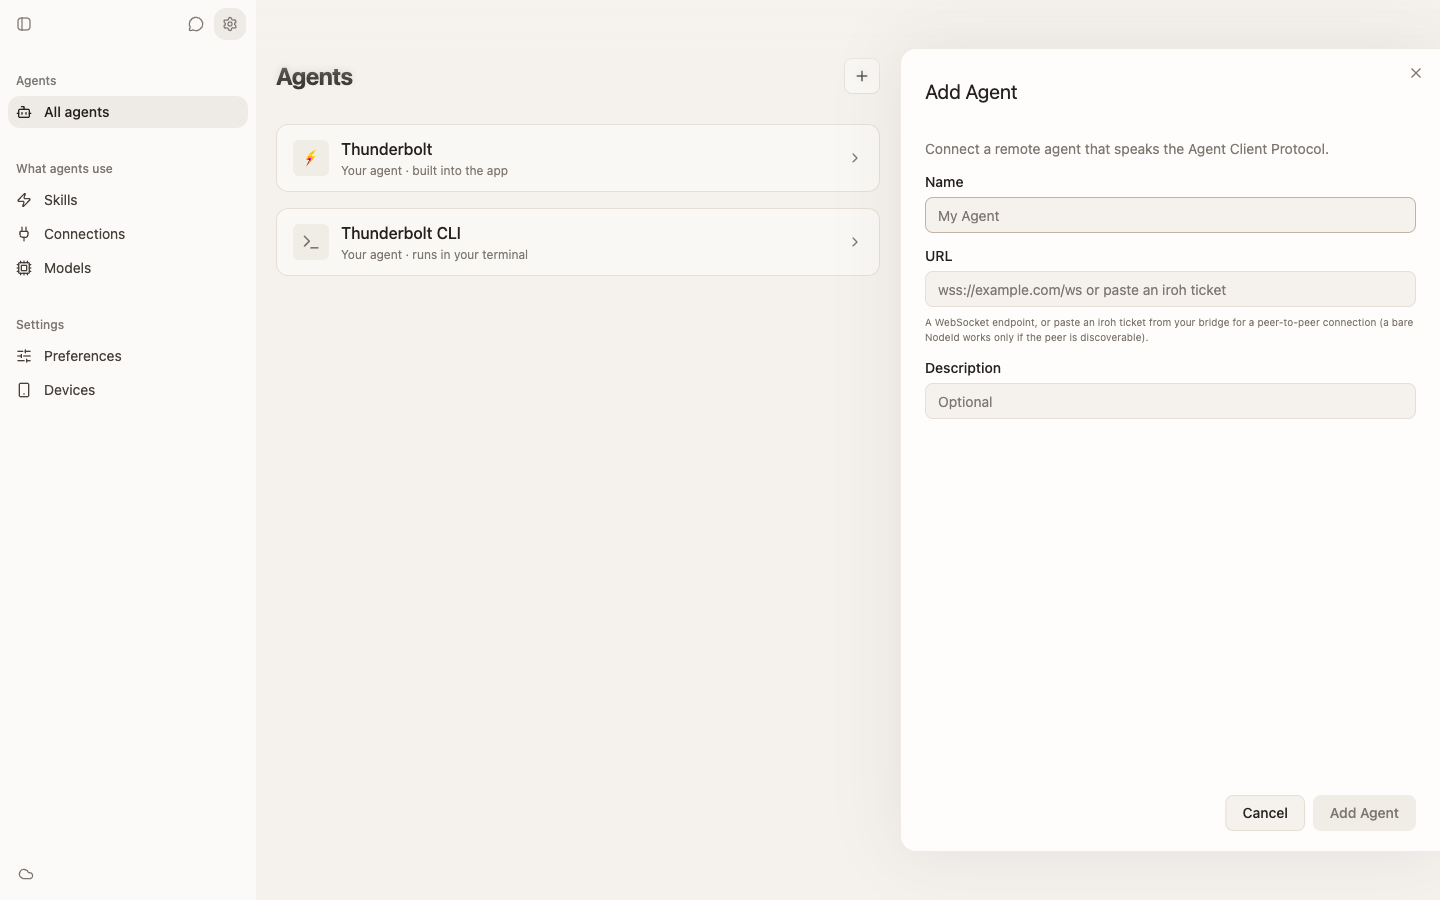Focus the Description input field
Image resolution: width=1440 pixels, height=900 pixels.
pyautogui.click(x=1170, y=401)
